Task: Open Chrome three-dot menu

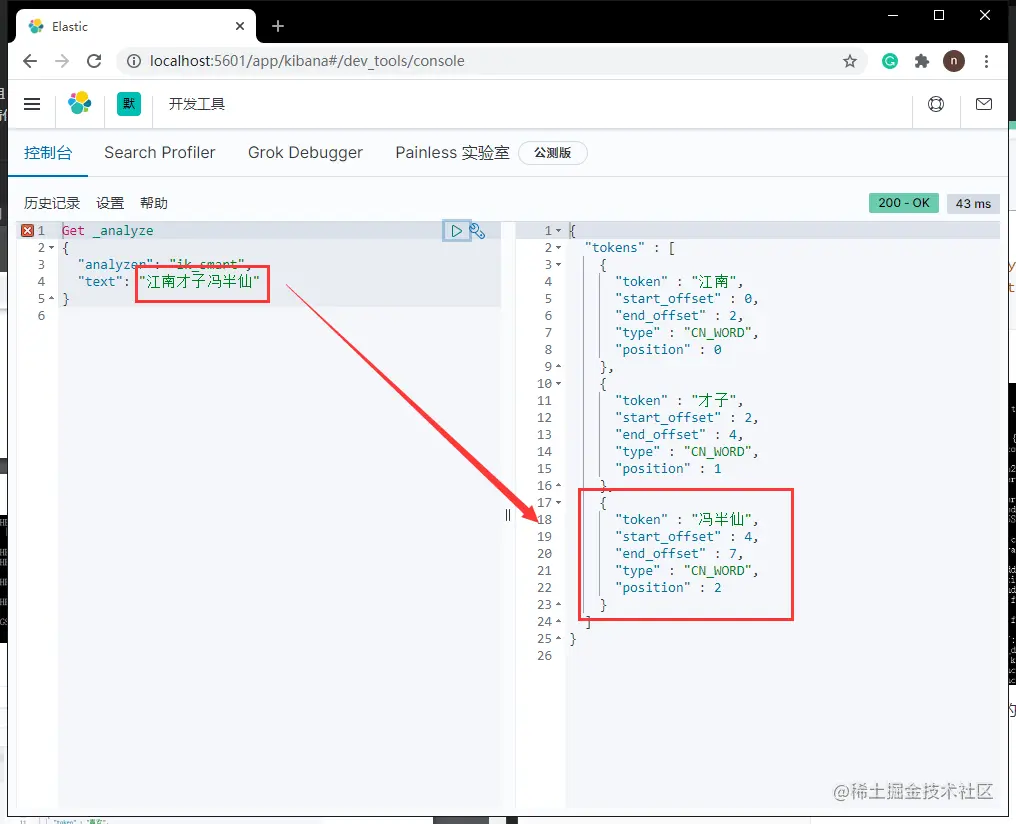Action: pyautogui.click(x=986, y=61)
